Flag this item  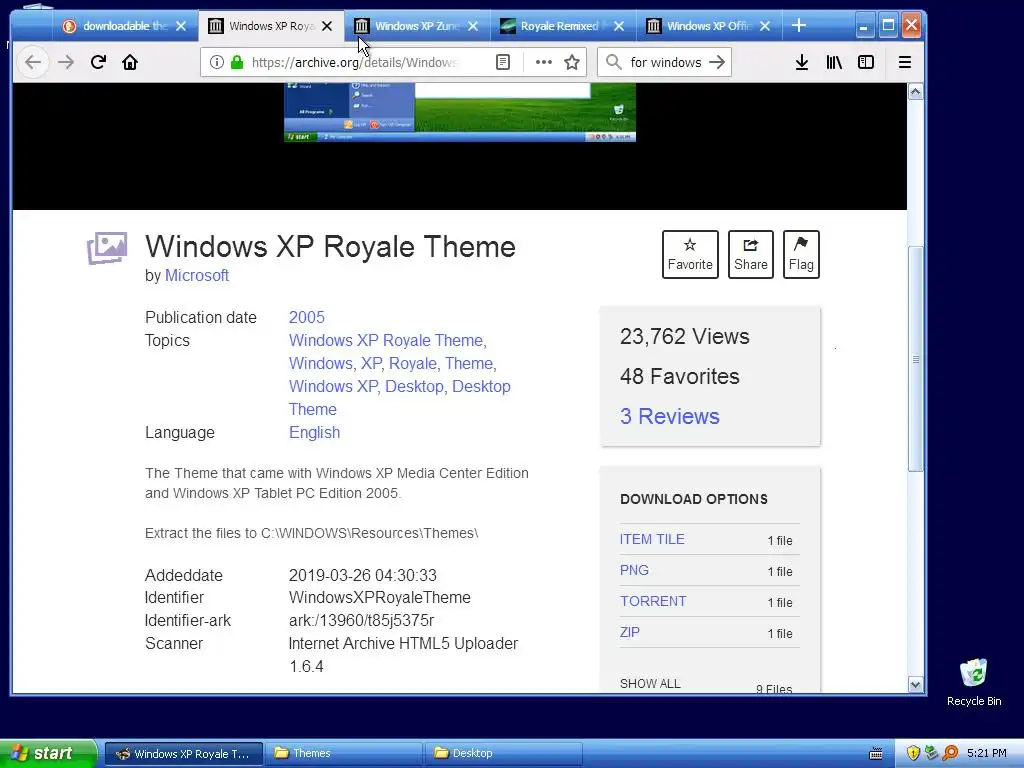tap(801, 254)
